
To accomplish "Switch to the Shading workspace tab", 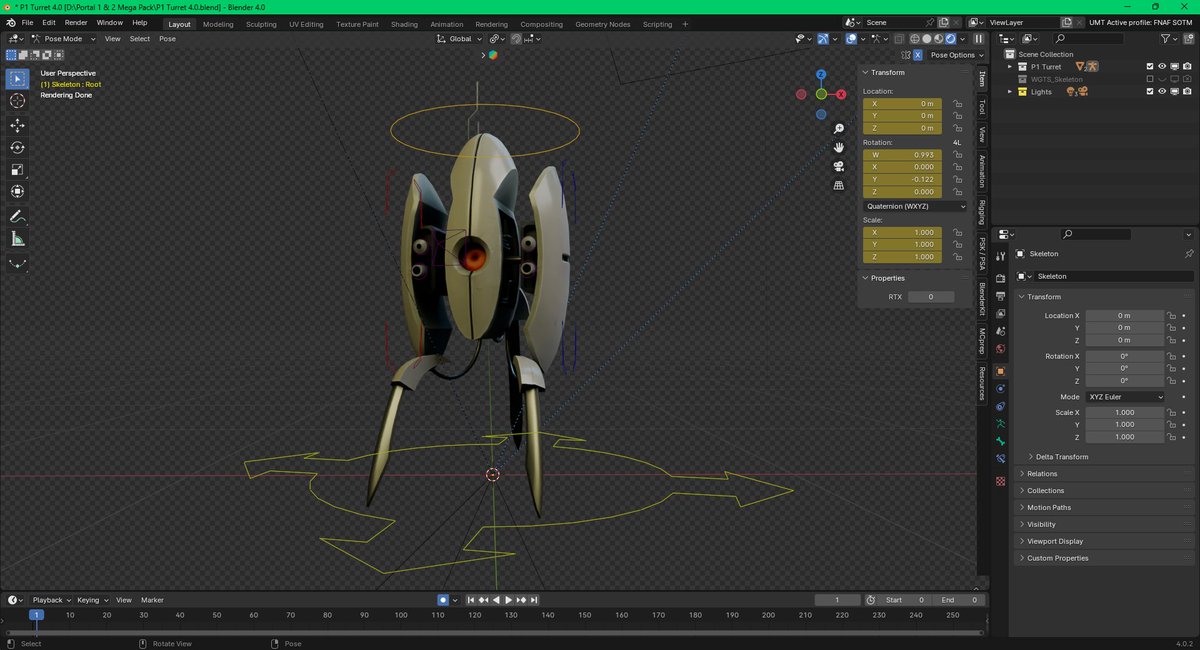I will pos(404,24).
